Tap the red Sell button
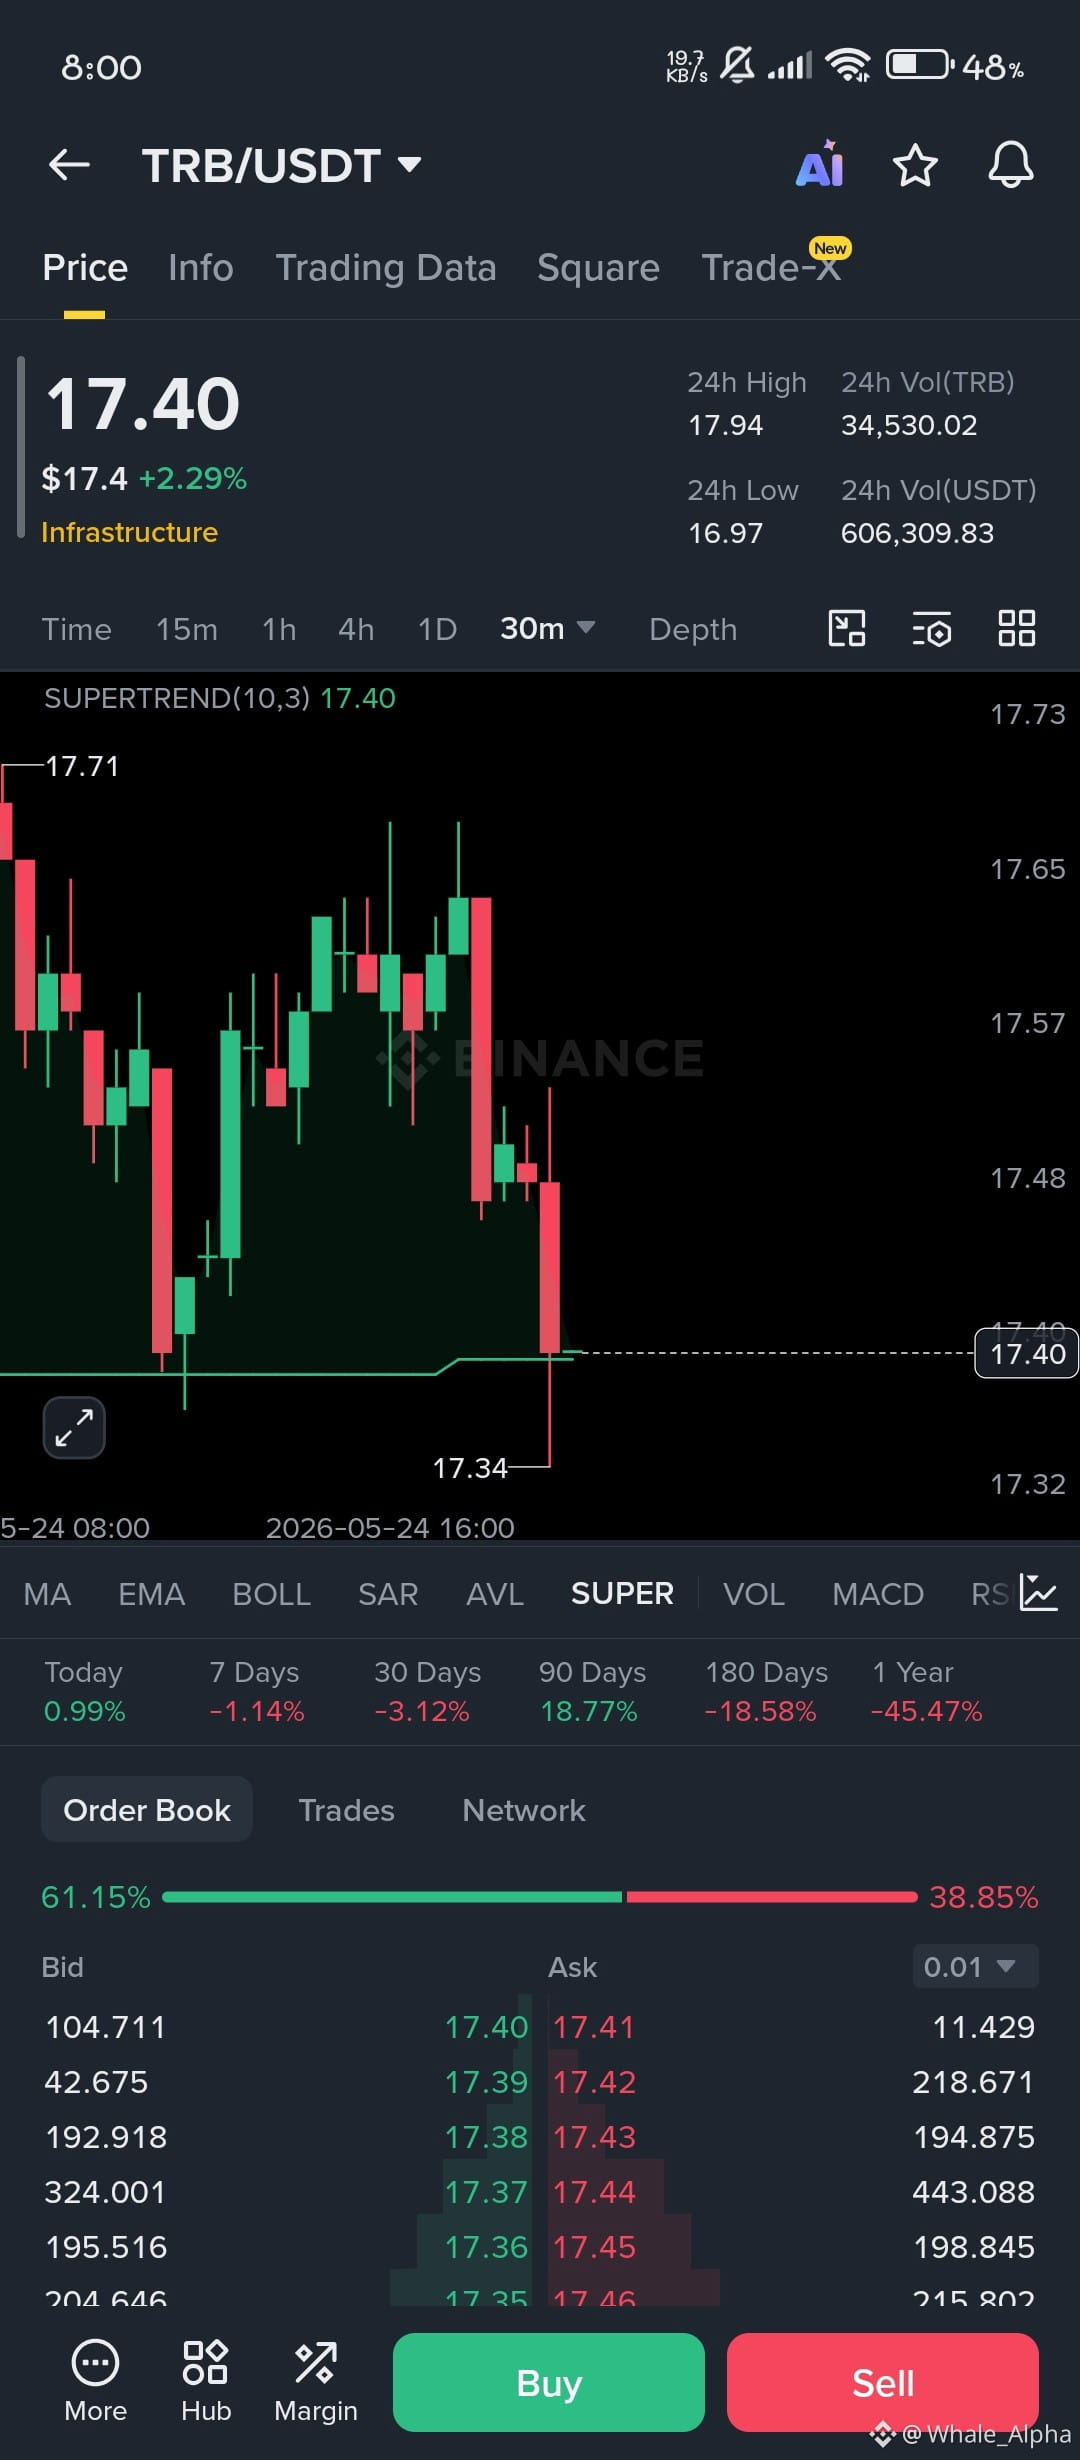 [x=883, y=2383]
